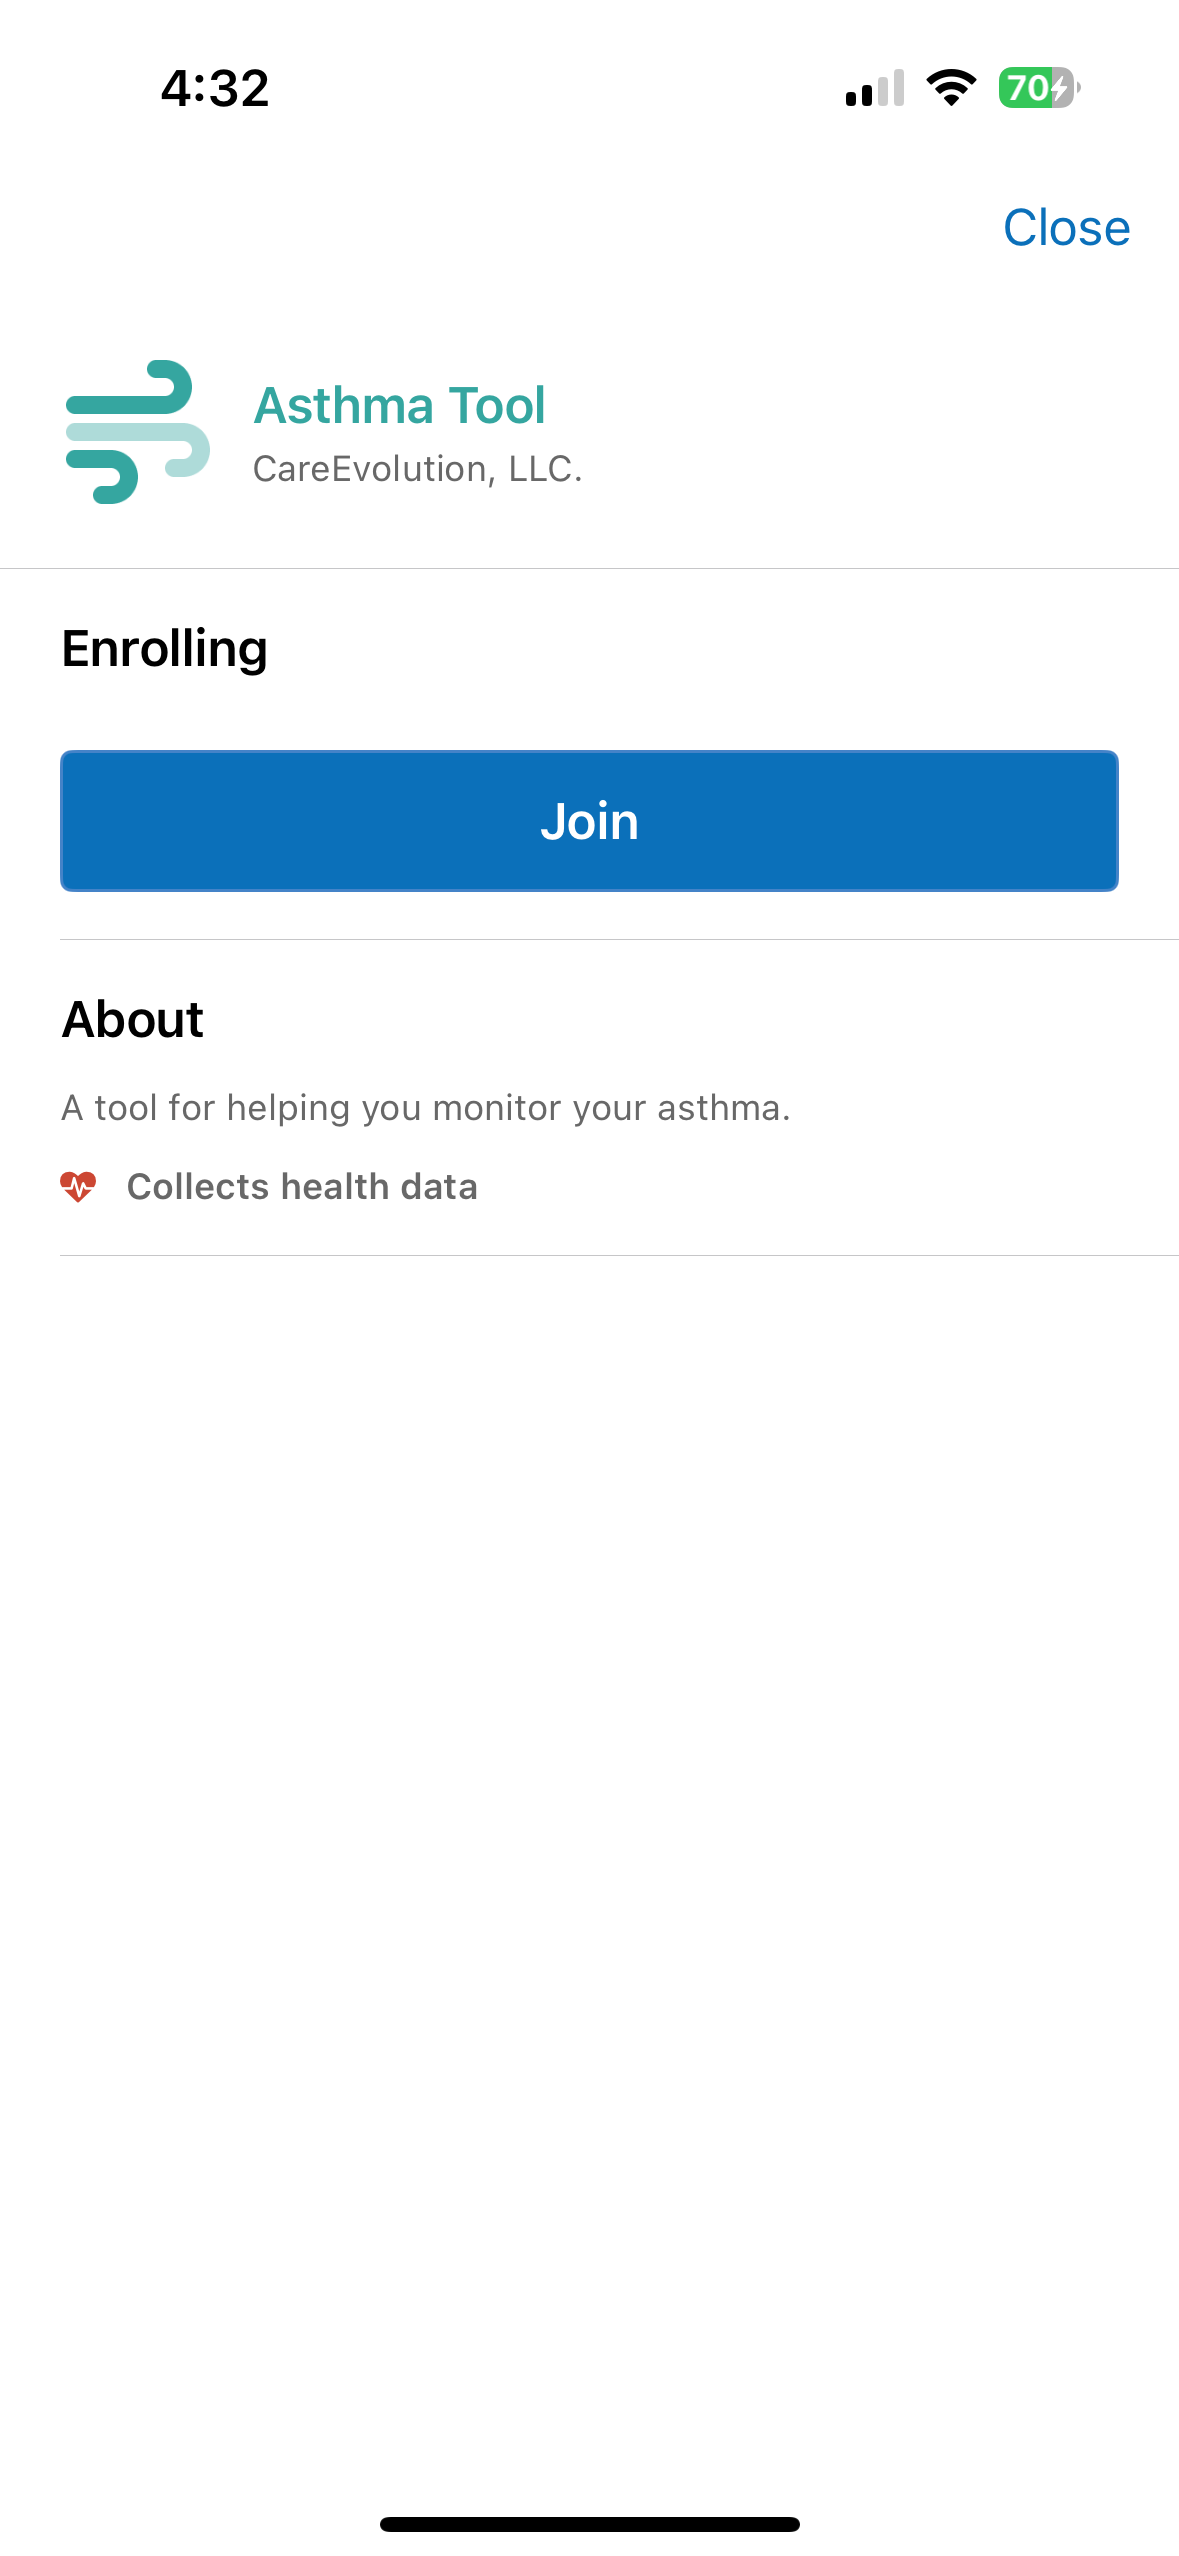The width and height of the screenshot is (1179, 2556).
Task: Tap the asthma monitoring description text
Action: (427, 1107)
